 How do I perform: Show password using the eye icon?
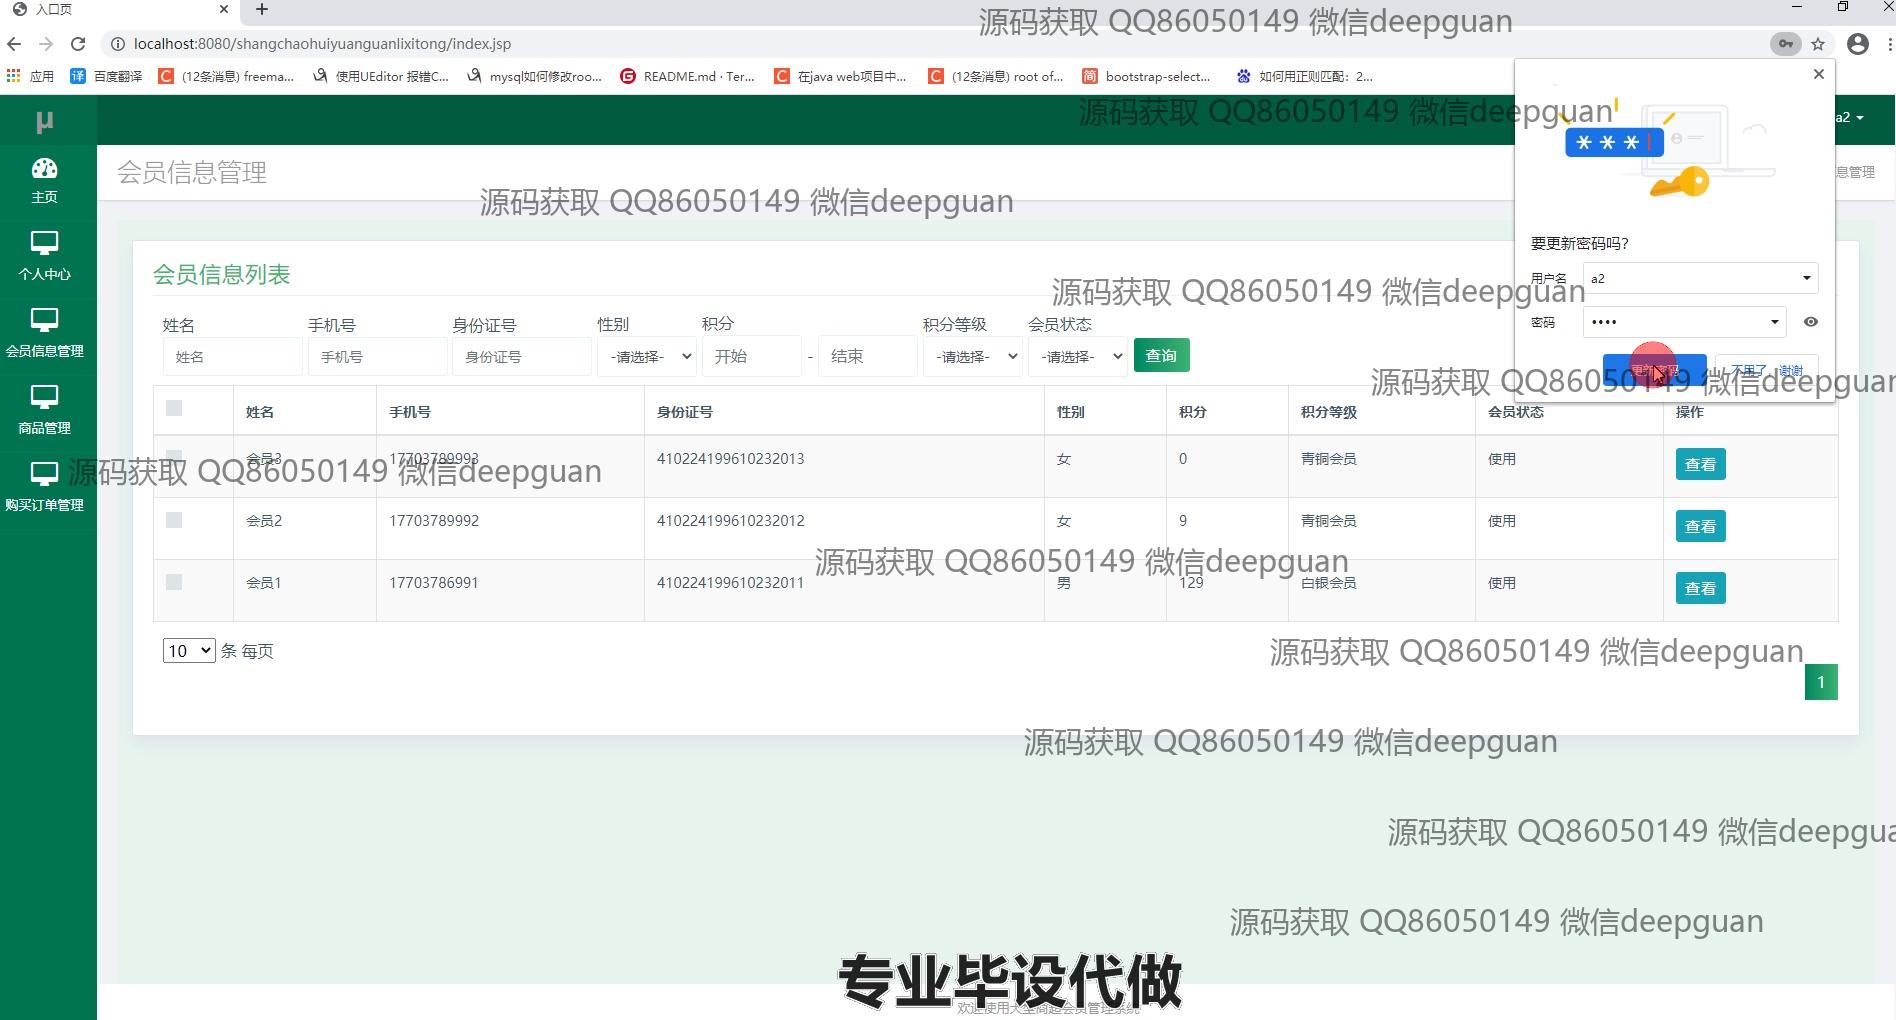point(1810,322)
